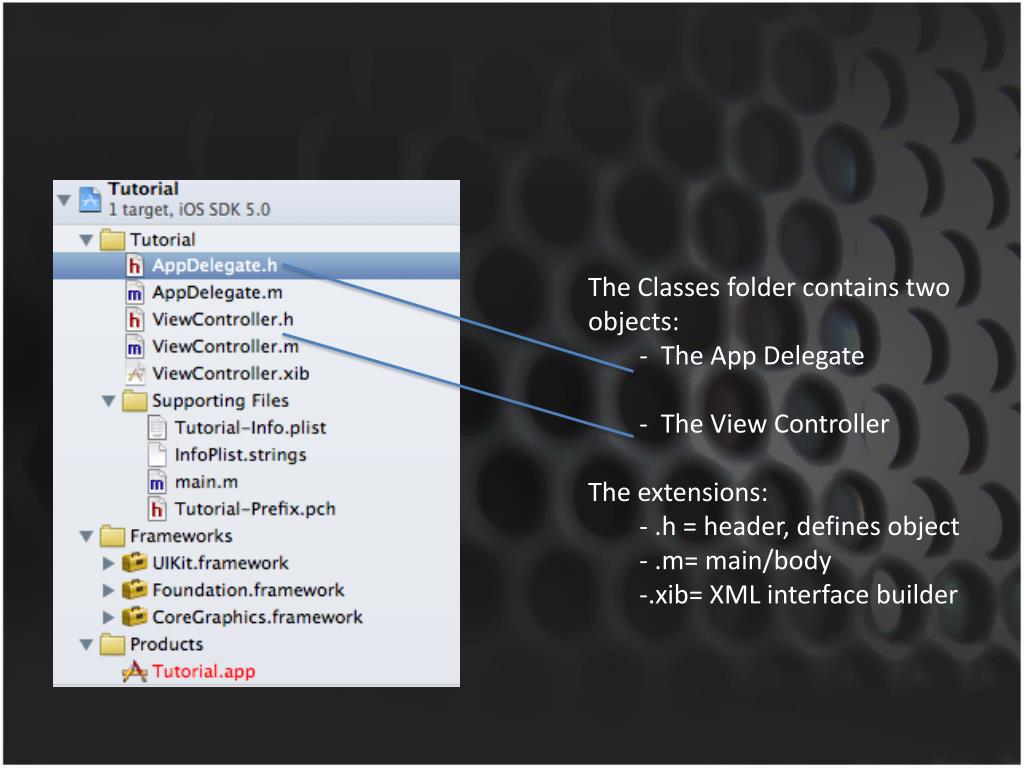Image resolution: width=1024 pixels, height=768 pixels.
Task: Click the 'The Classes folder contains two' text
Action: coord(769,288)
